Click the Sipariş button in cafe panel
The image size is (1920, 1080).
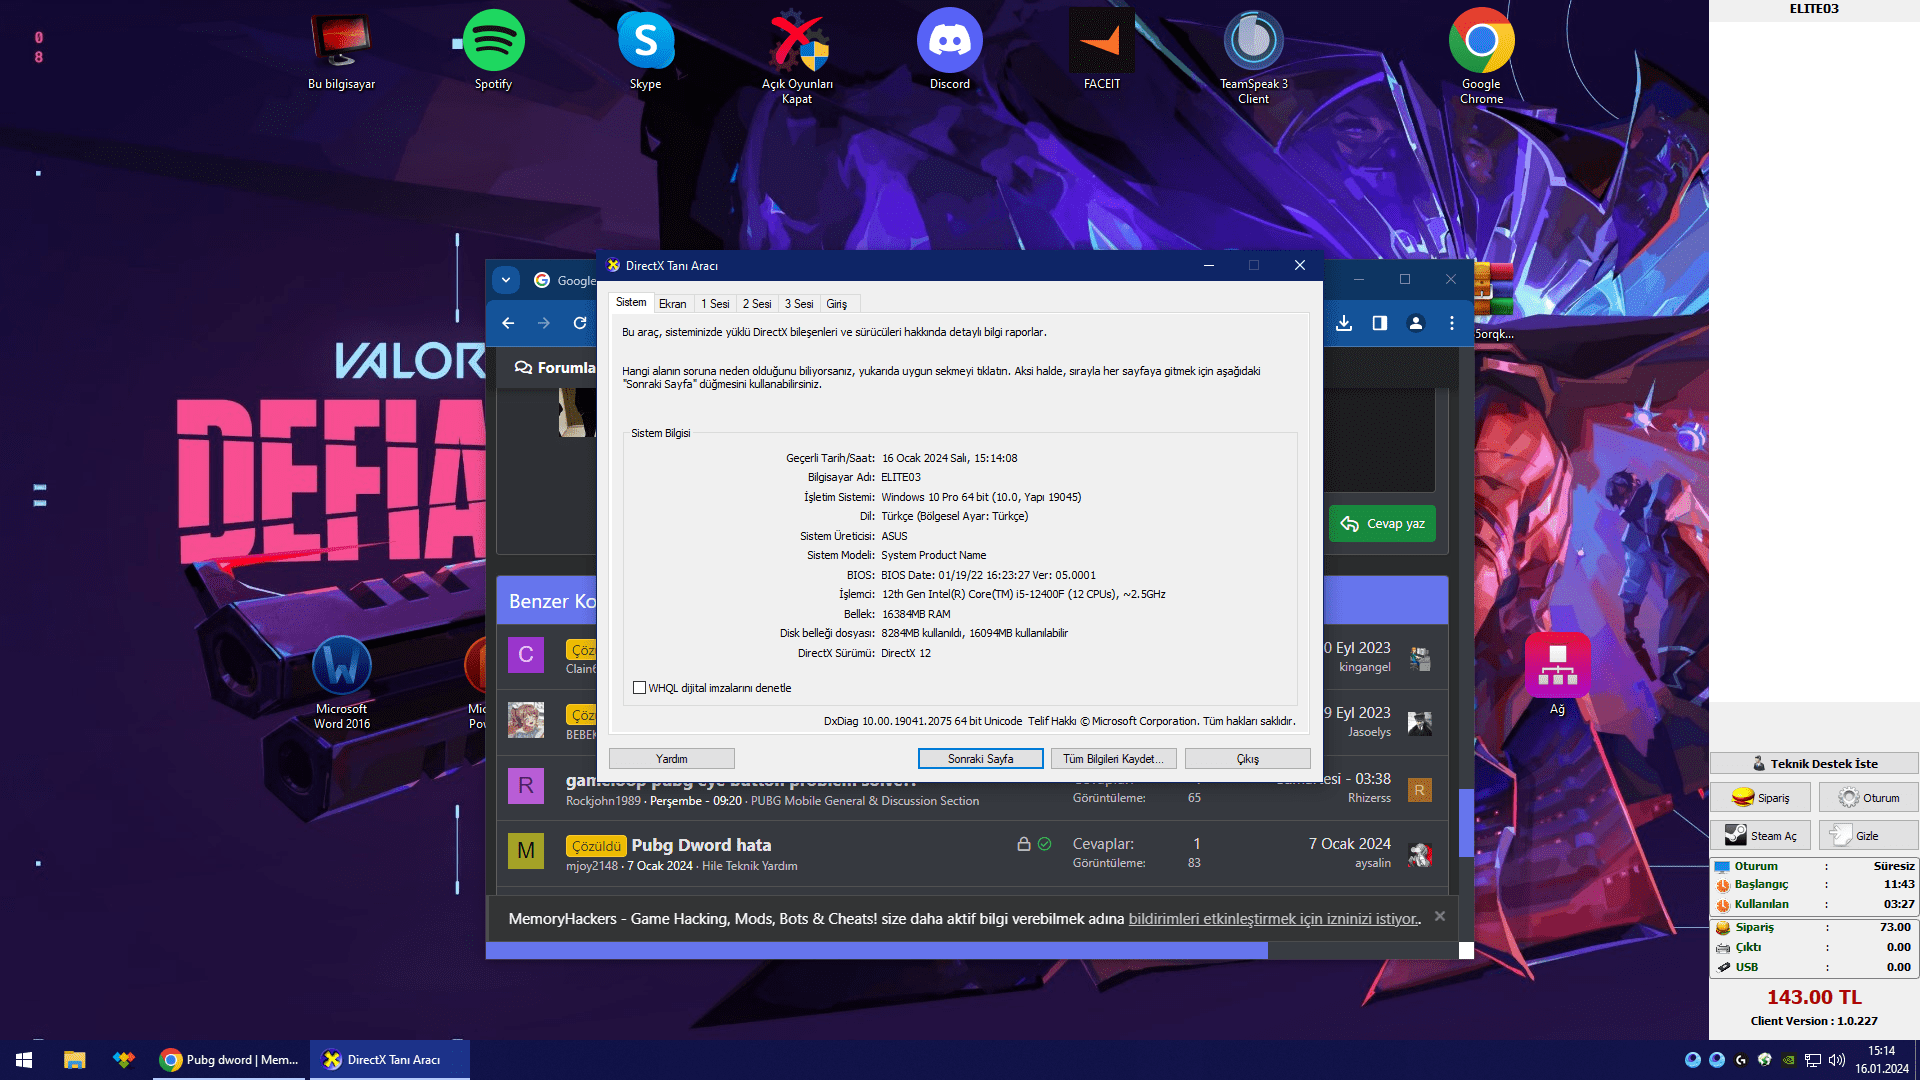pos(1760,798)
